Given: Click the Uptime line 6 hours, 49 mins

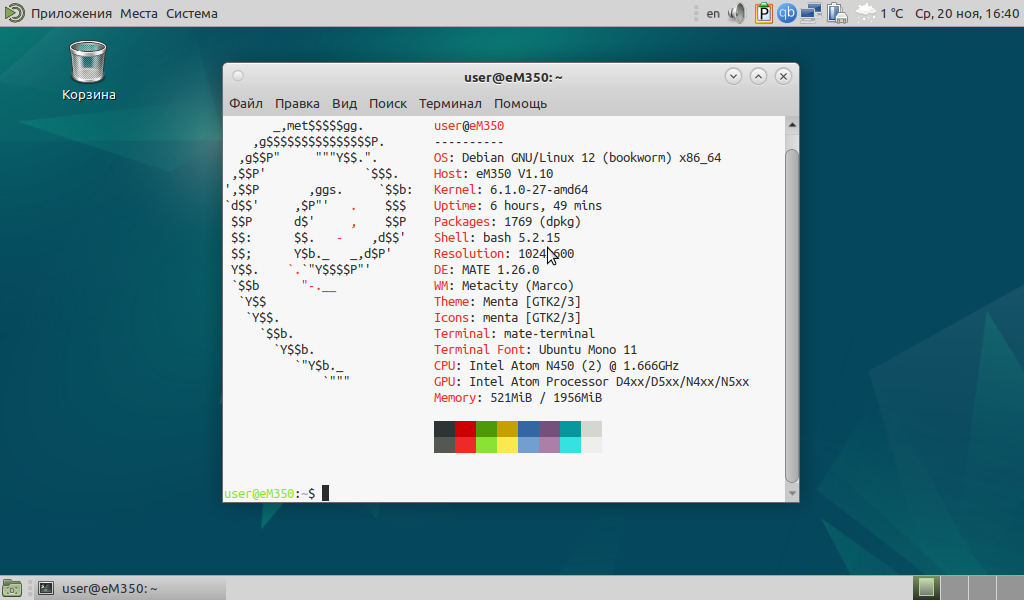Looking at the screenshot, I should (518, 206).
